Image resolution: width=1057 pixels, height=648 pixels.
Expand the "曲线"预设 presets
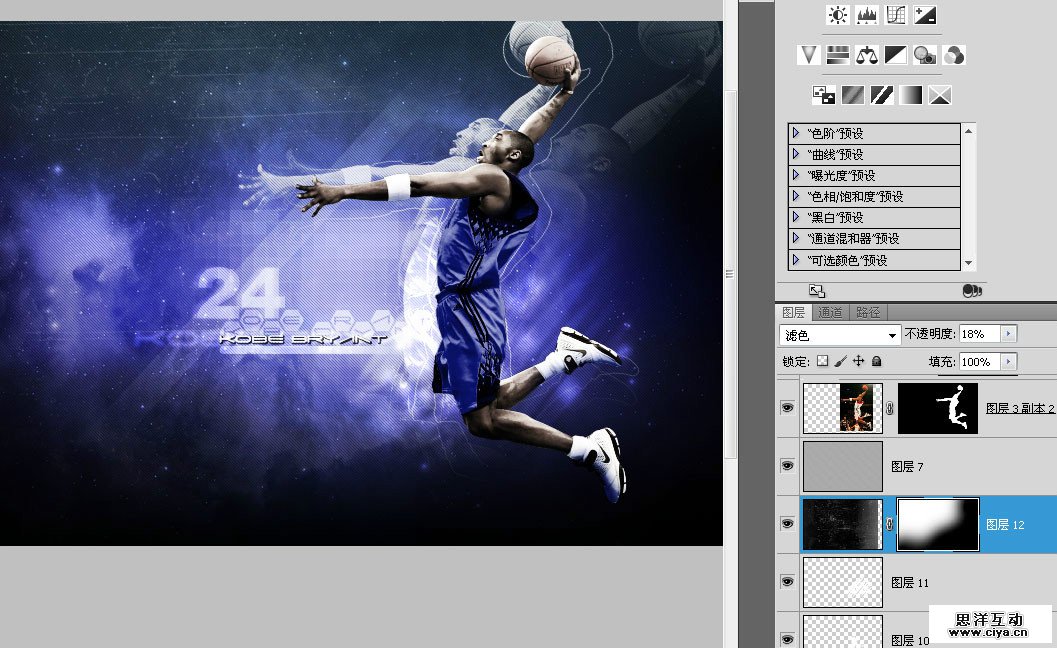point(796,154)
